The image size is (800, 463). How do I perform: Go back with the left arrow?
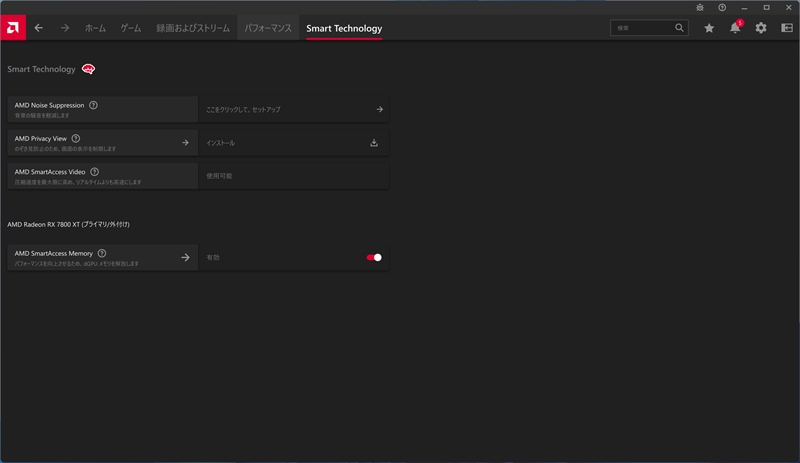pos(38,28)
